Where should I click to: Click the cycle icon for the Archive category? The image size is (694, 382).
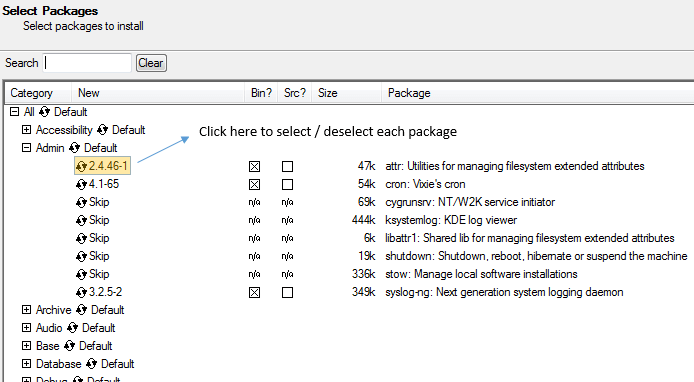81,310
